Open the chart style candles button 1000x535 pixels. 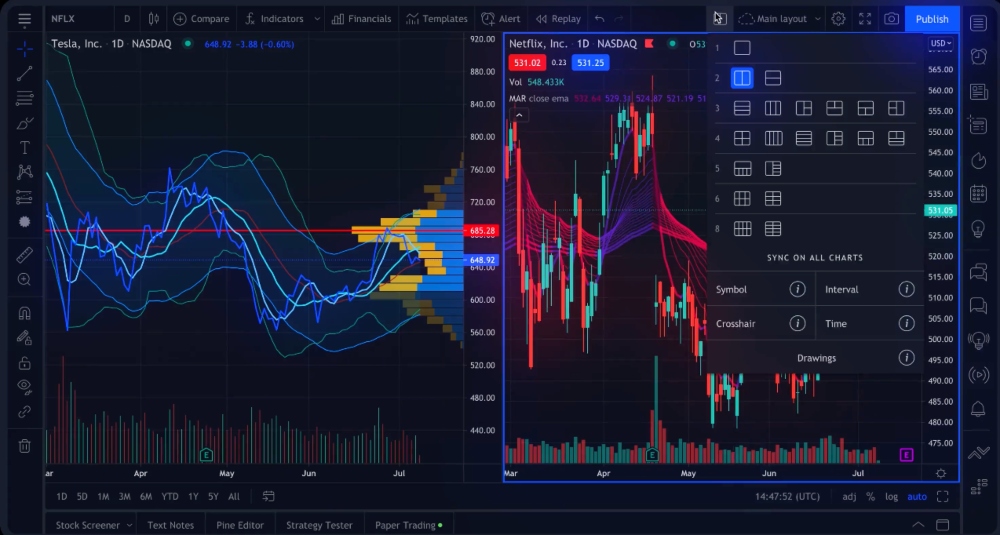(x=154, y=19)
